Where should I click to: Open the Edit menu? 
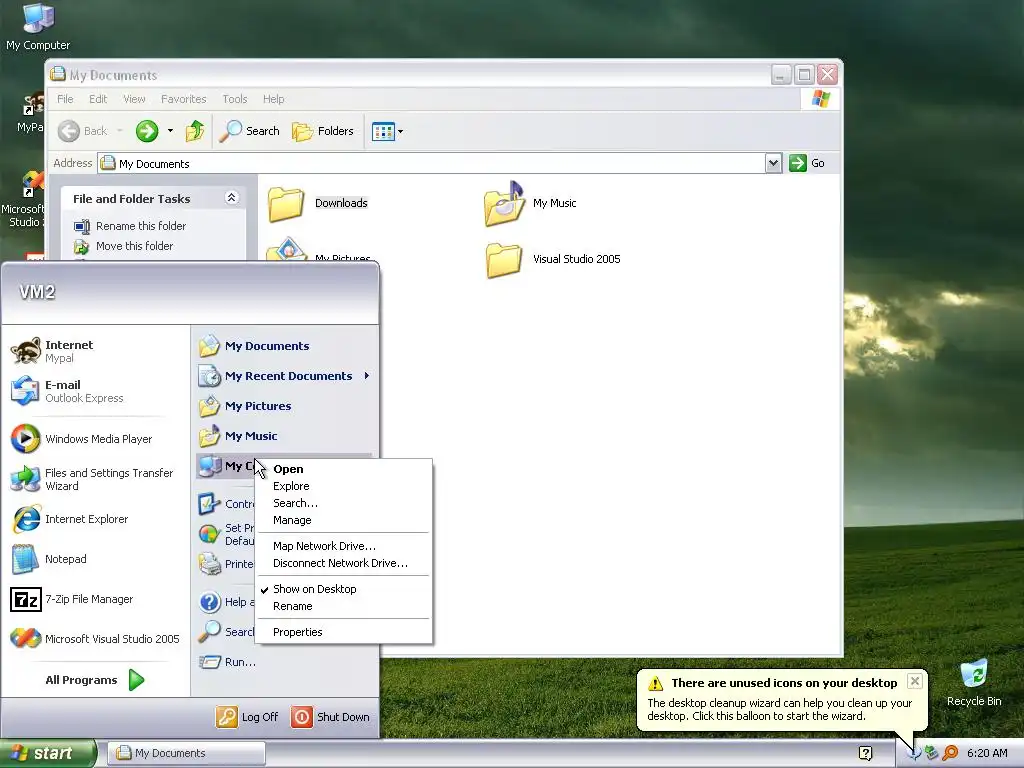pos(98,99)
